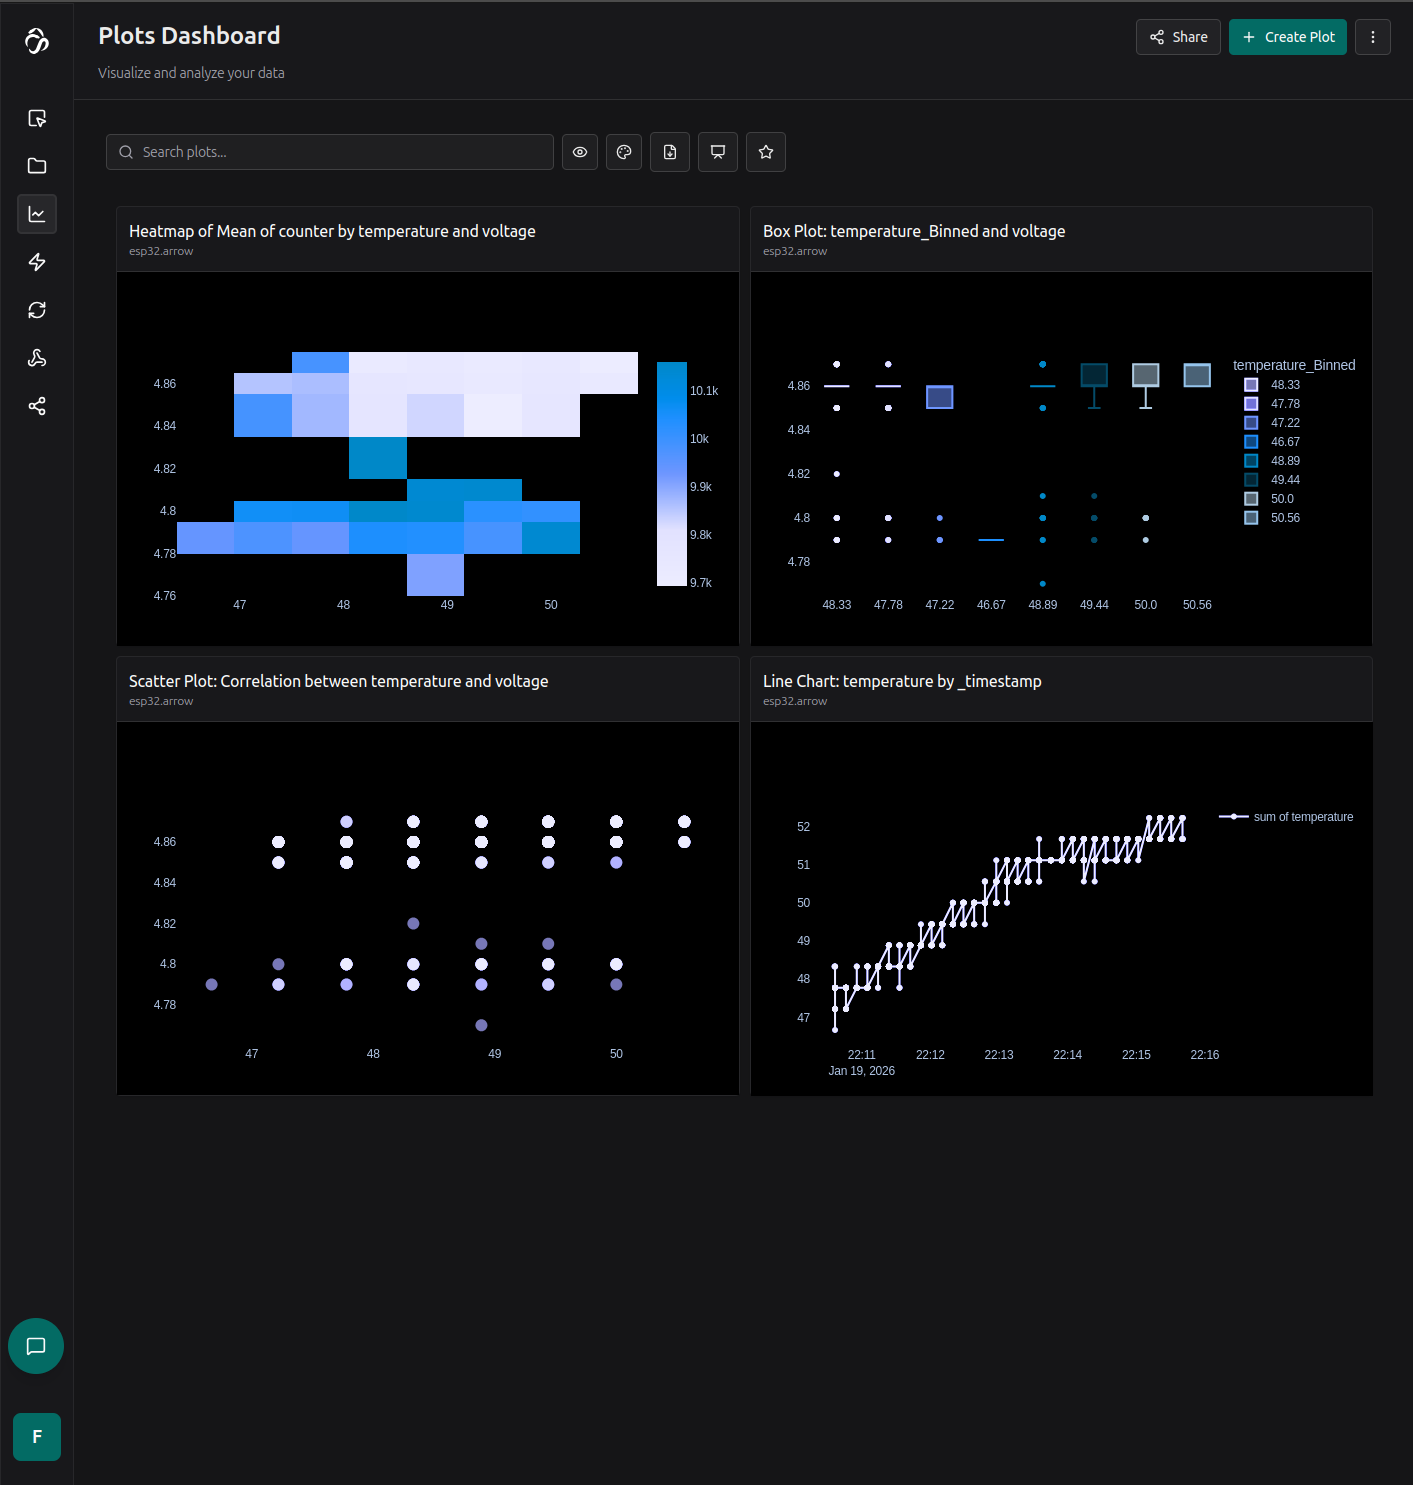Click the Share button
The height and width of the screenshot is (1485, 1413).
(1178, 37)
